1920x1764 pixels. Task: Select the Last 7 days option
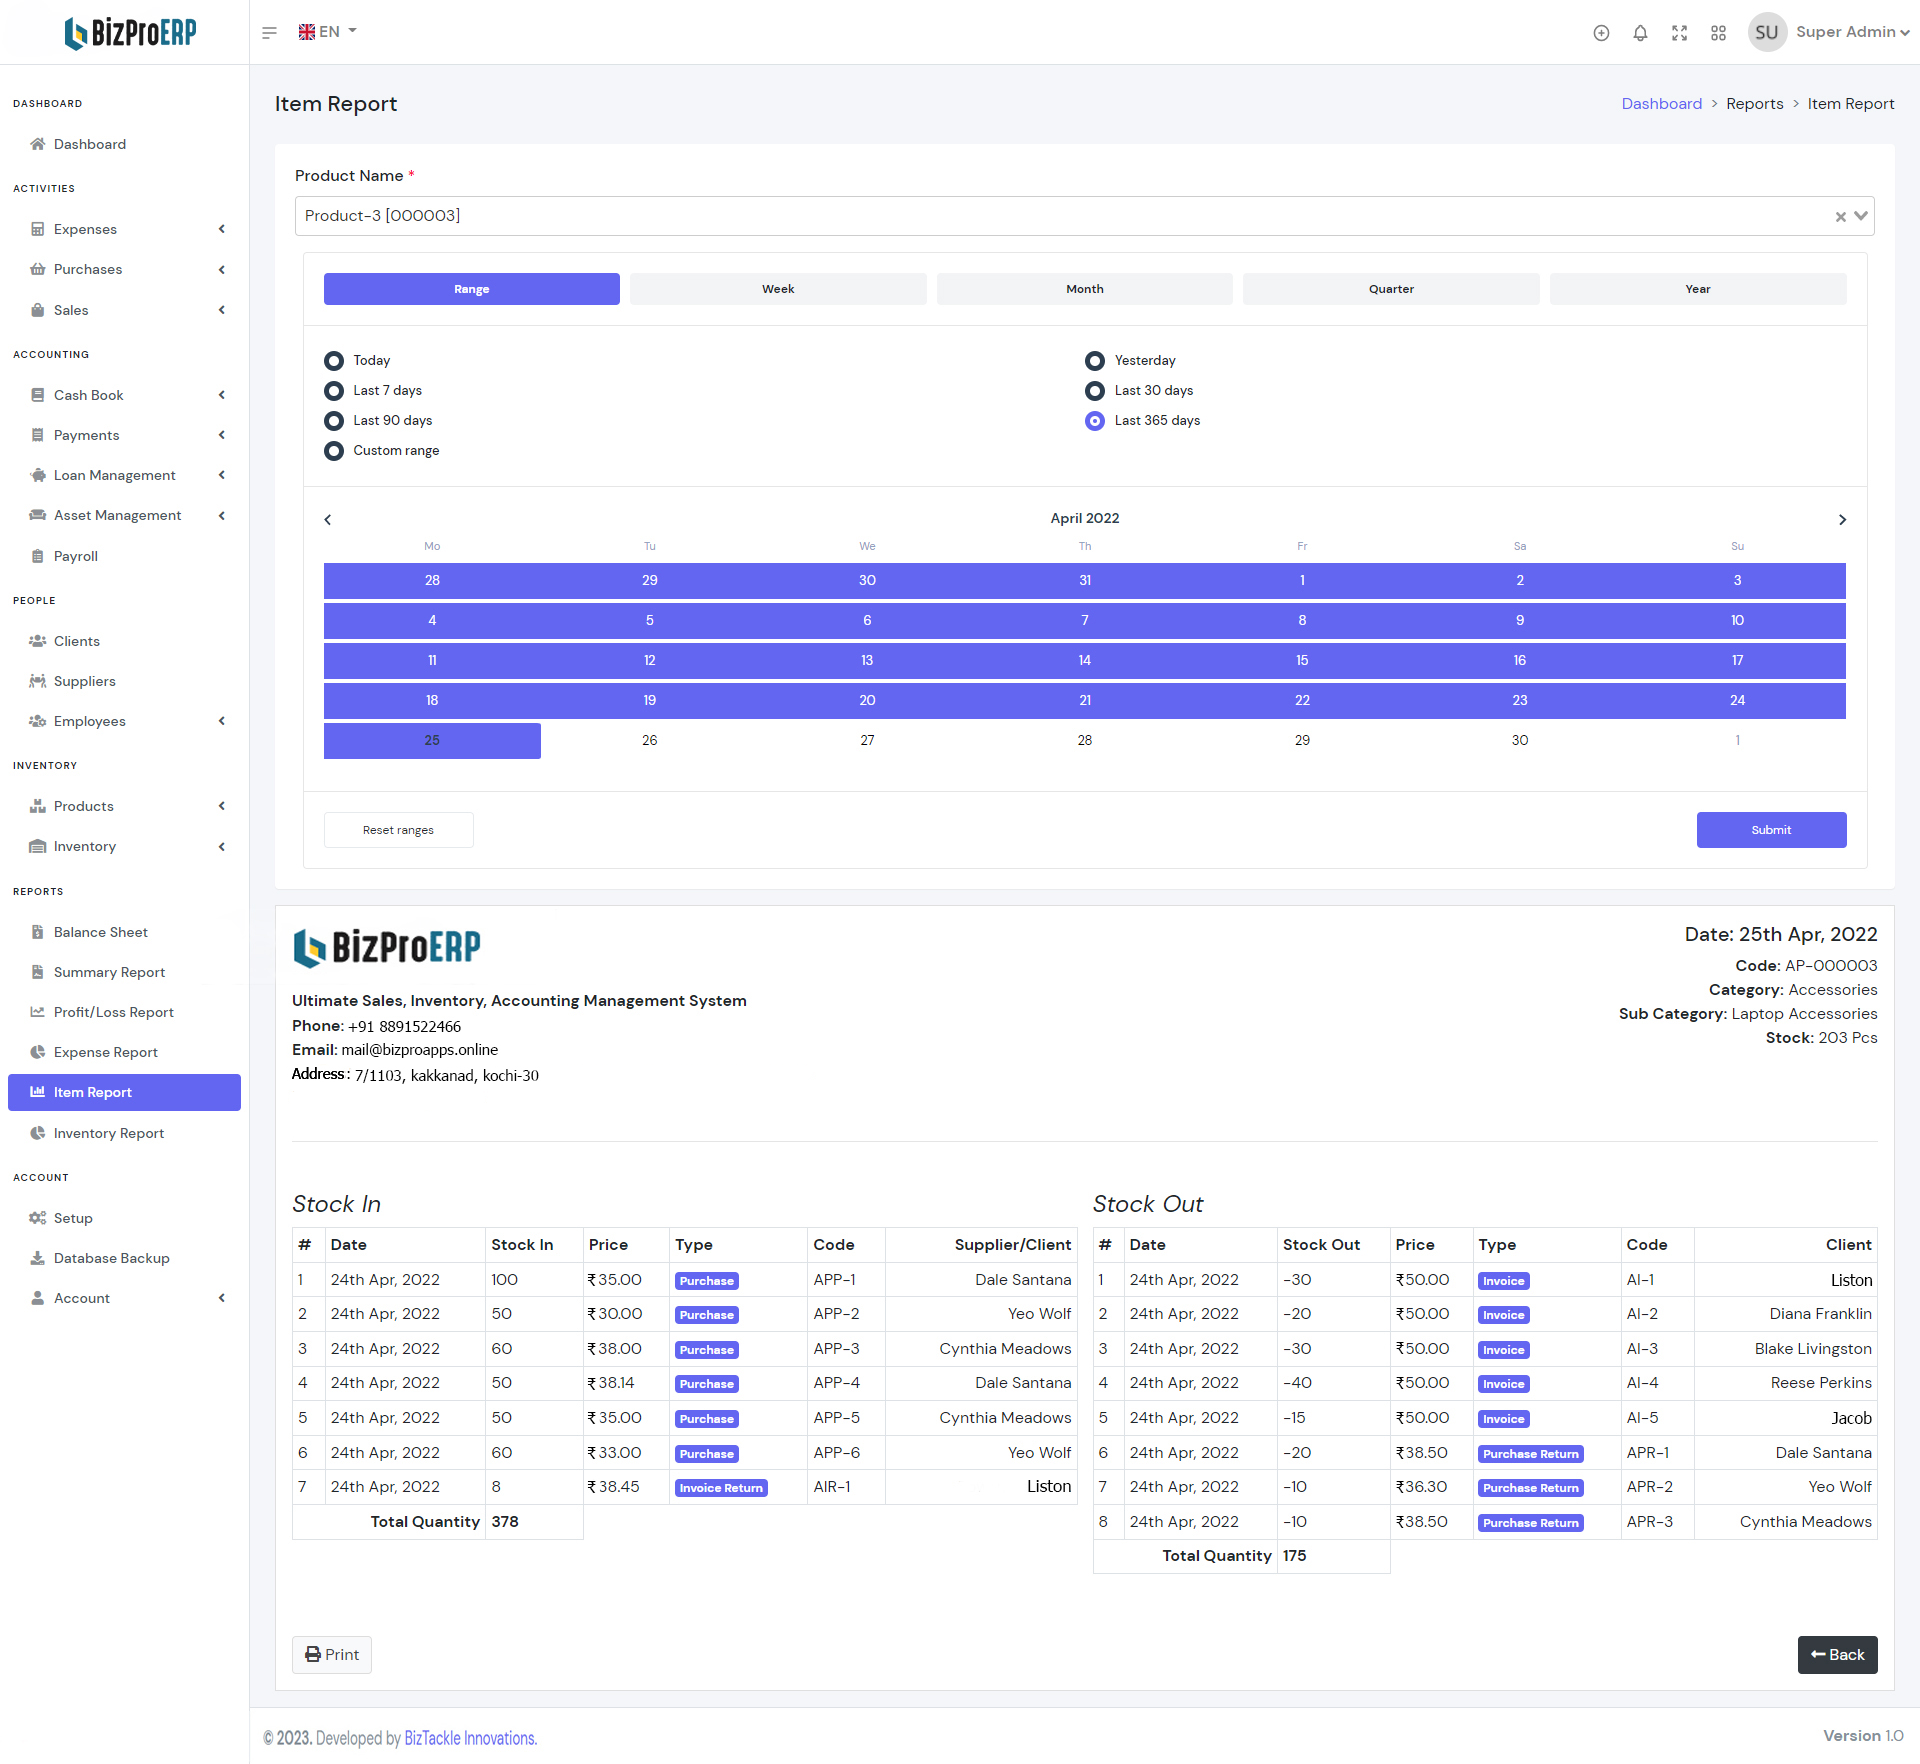point(334,391)
